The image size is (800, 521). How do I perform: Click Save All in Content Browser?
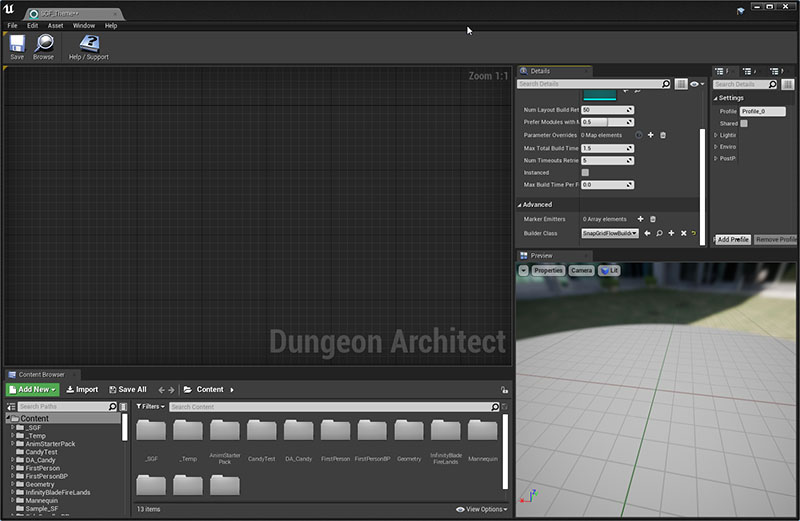click(128, 390)
